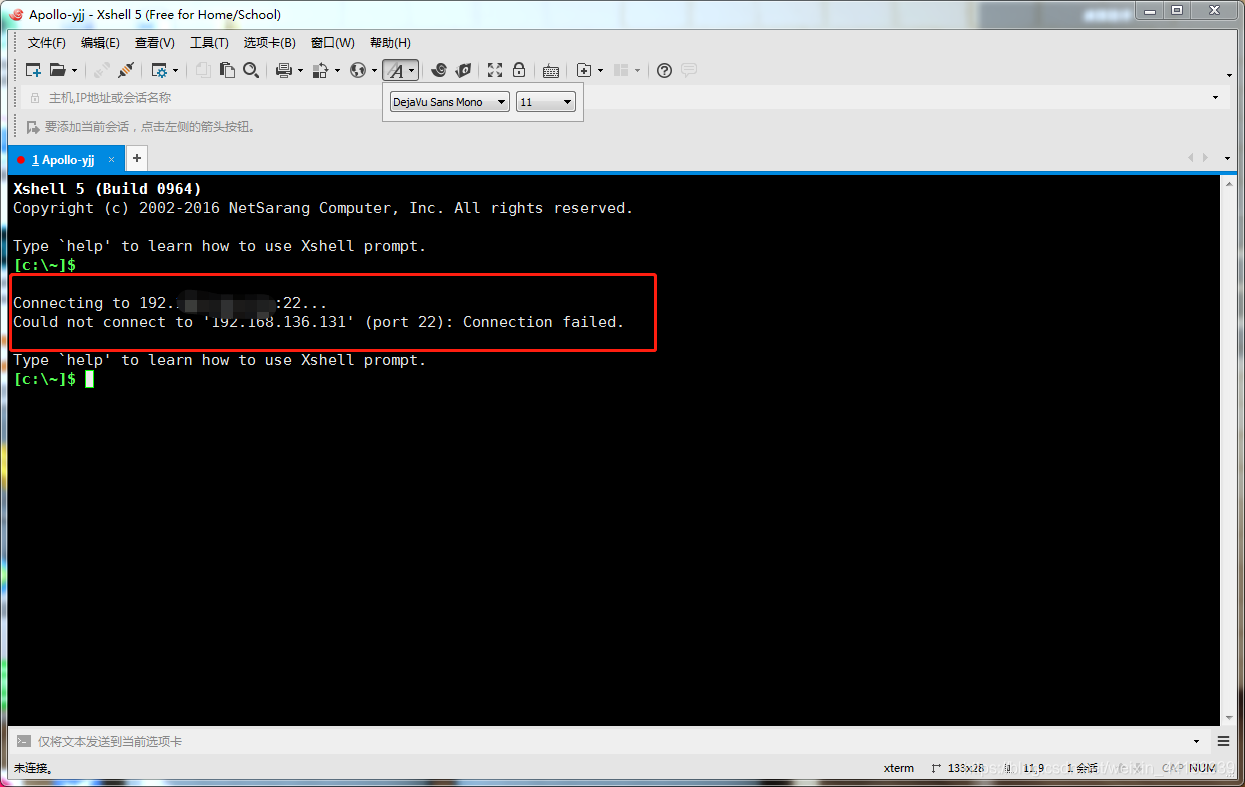
Task: Click the Font toolbar icon
Action: coord(396,71)
